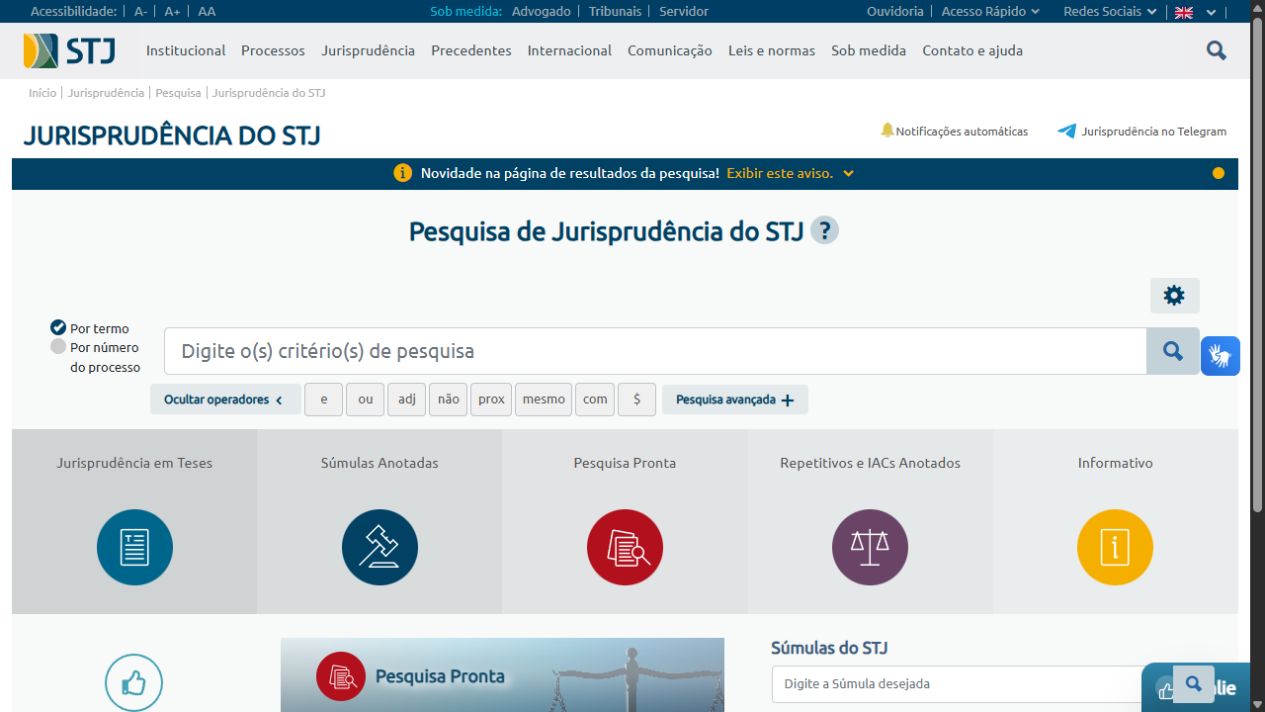Insert the '$' operator
This screenshot has width=1265, height=712.
pyautogui.click(x=636, y=399)
